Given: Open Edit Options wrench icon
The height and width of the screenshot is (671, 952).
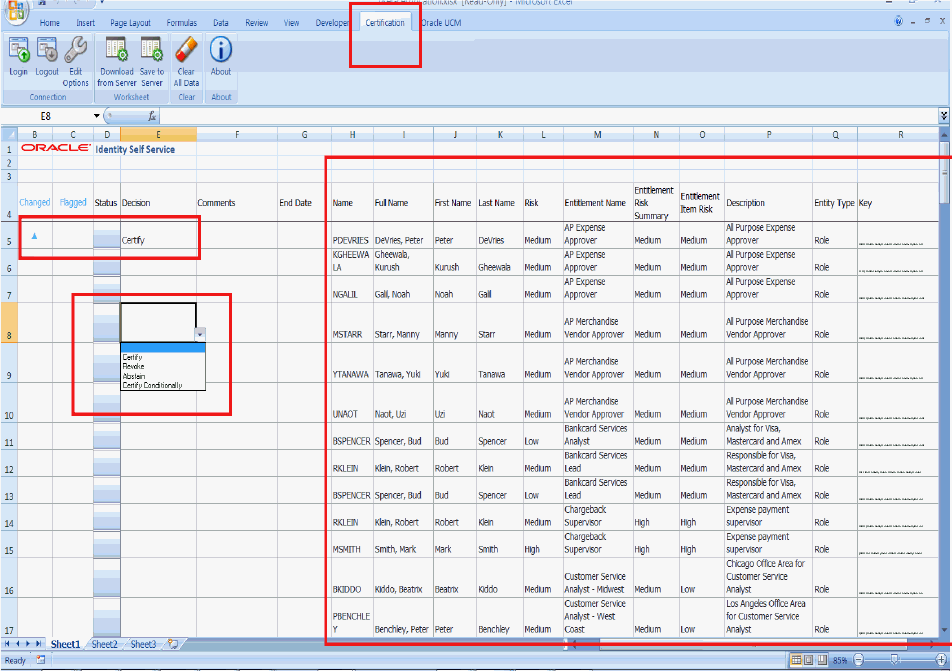Looking at the screenshot, I should pyautogui.click(x=76, y=50).
